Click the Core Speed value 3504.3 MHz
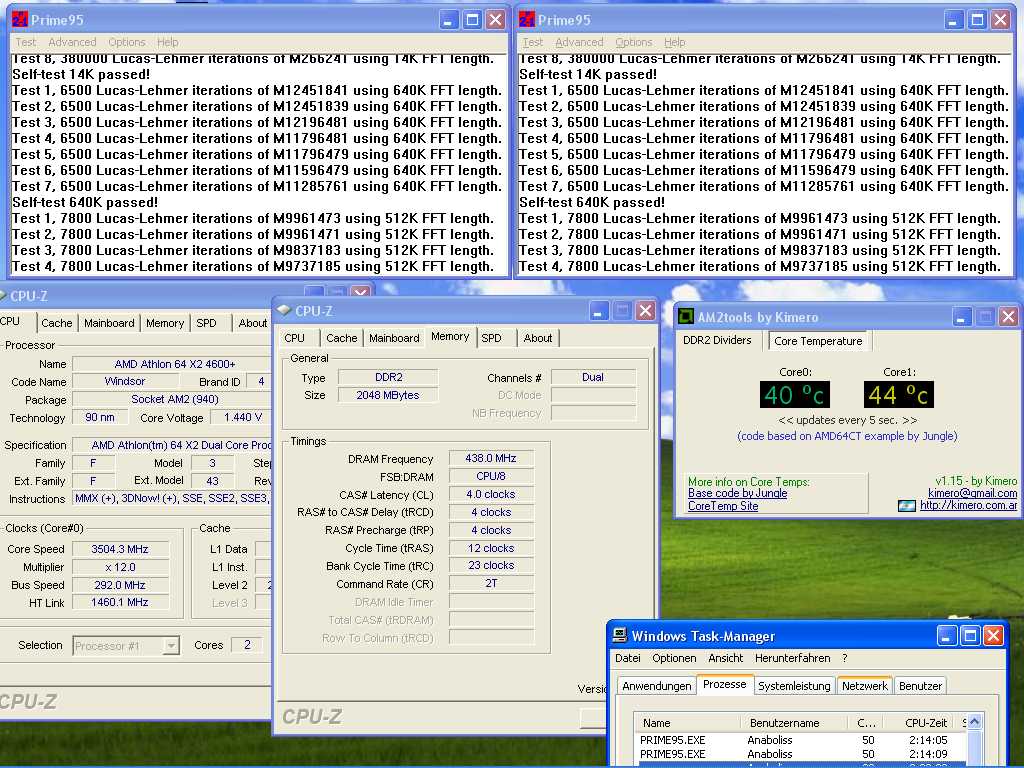Viewport: 1024px width, 768px height. pos(120,549)
